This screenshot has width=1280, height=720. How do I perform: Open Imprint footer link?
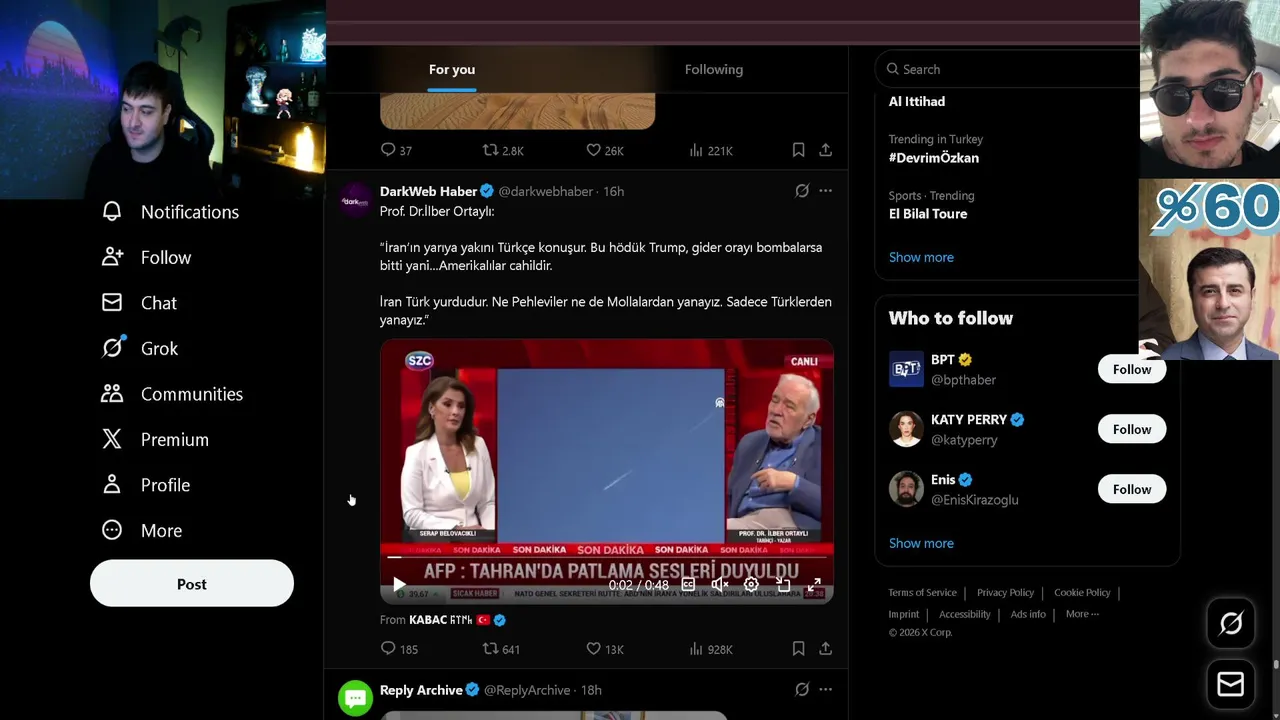tap(903, 614)
